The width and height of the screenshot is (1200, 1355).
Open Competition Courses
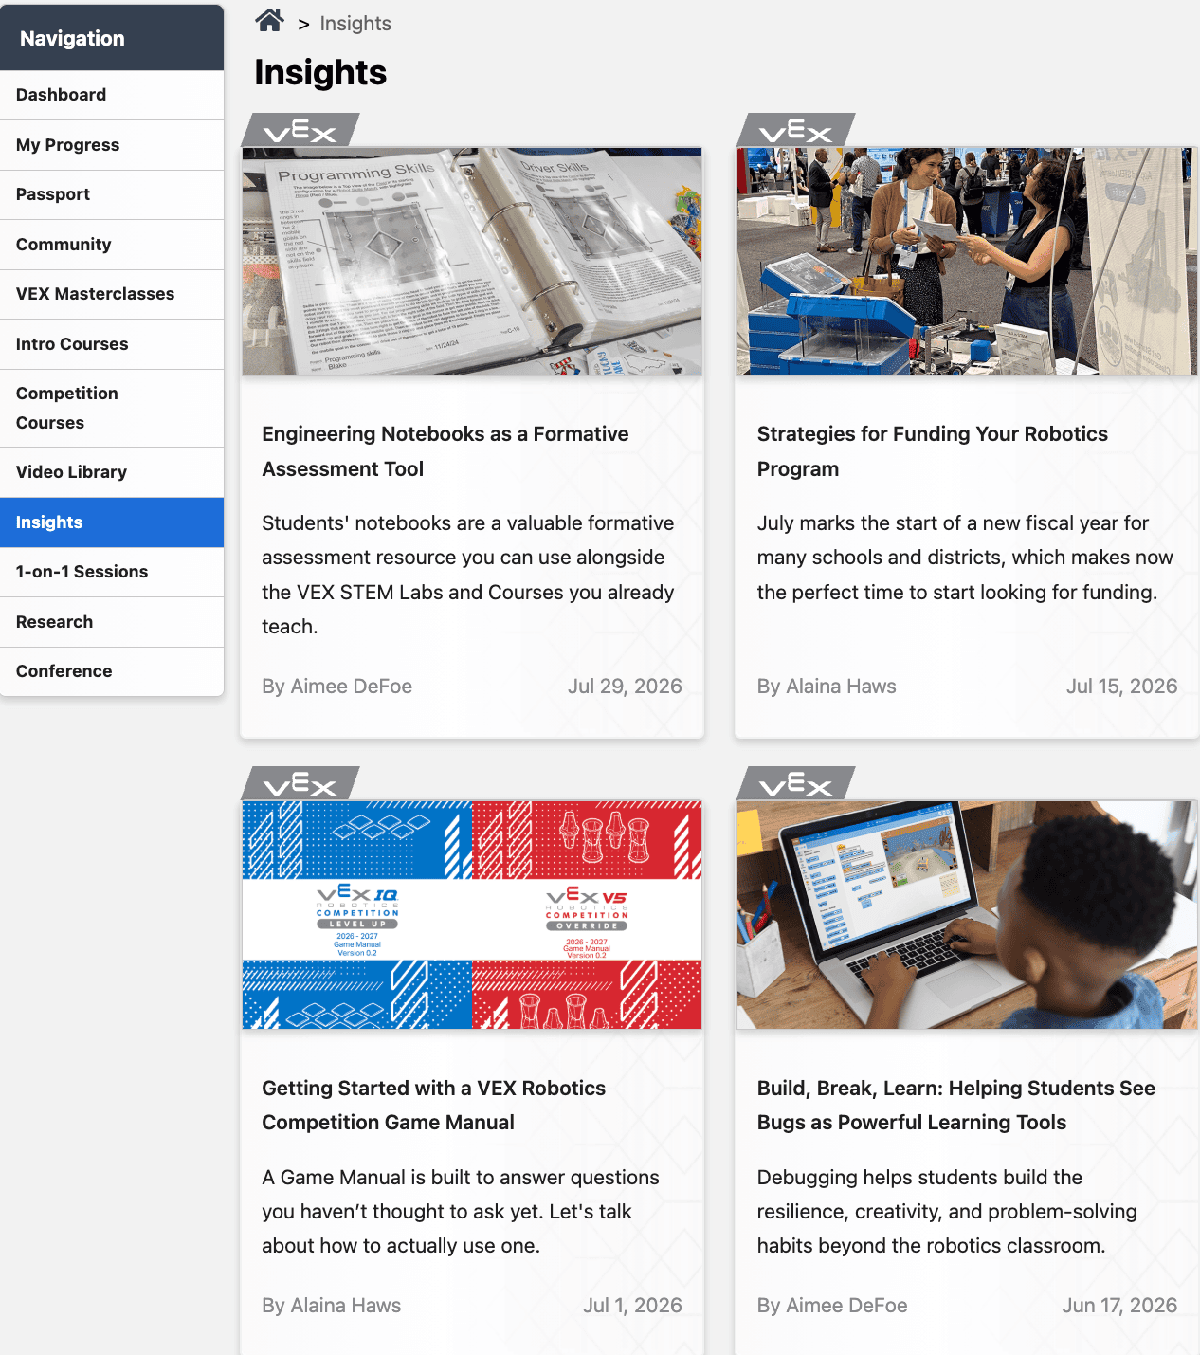tap(112, 408)
